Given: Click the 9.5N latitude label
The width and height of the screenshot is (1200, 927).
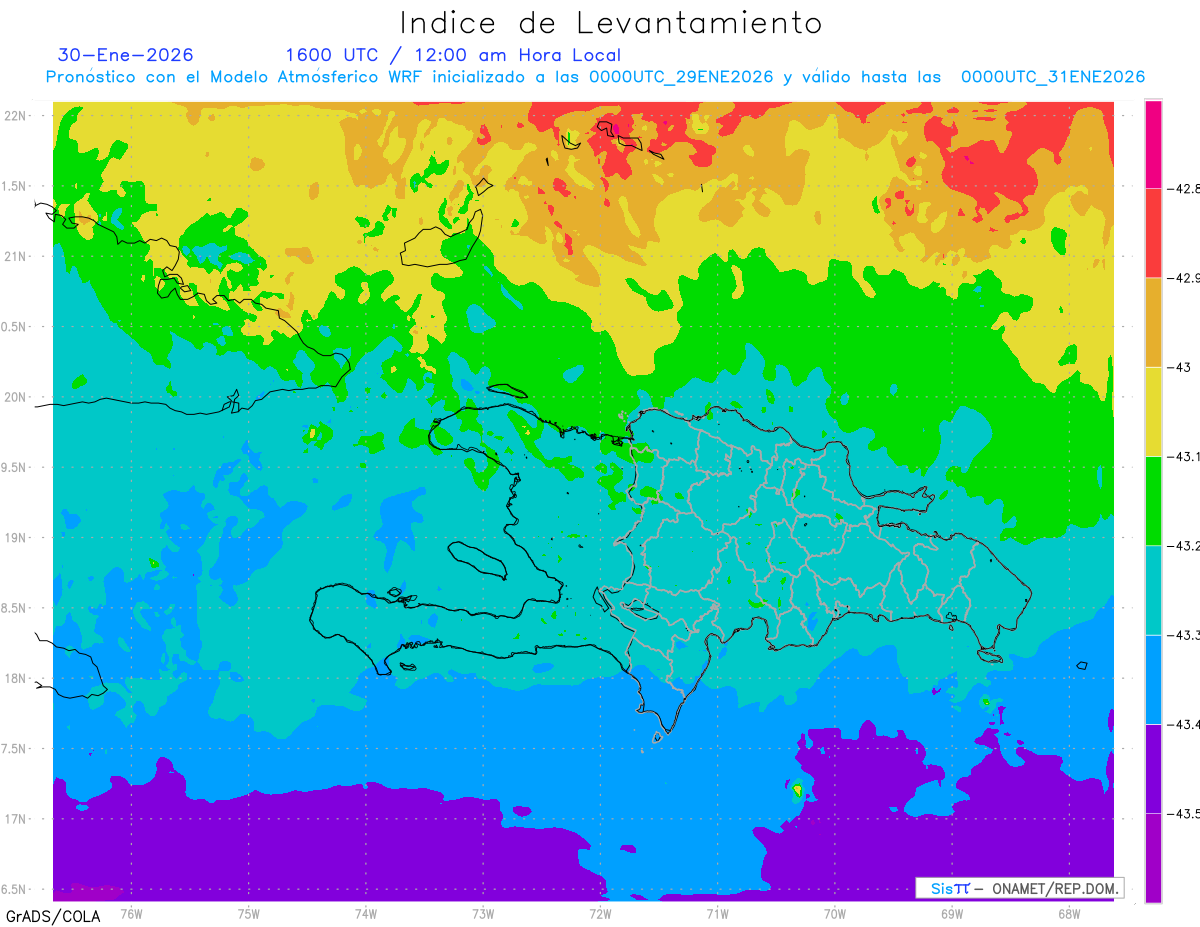Looking at the screenshot, I should click(15, 467).
